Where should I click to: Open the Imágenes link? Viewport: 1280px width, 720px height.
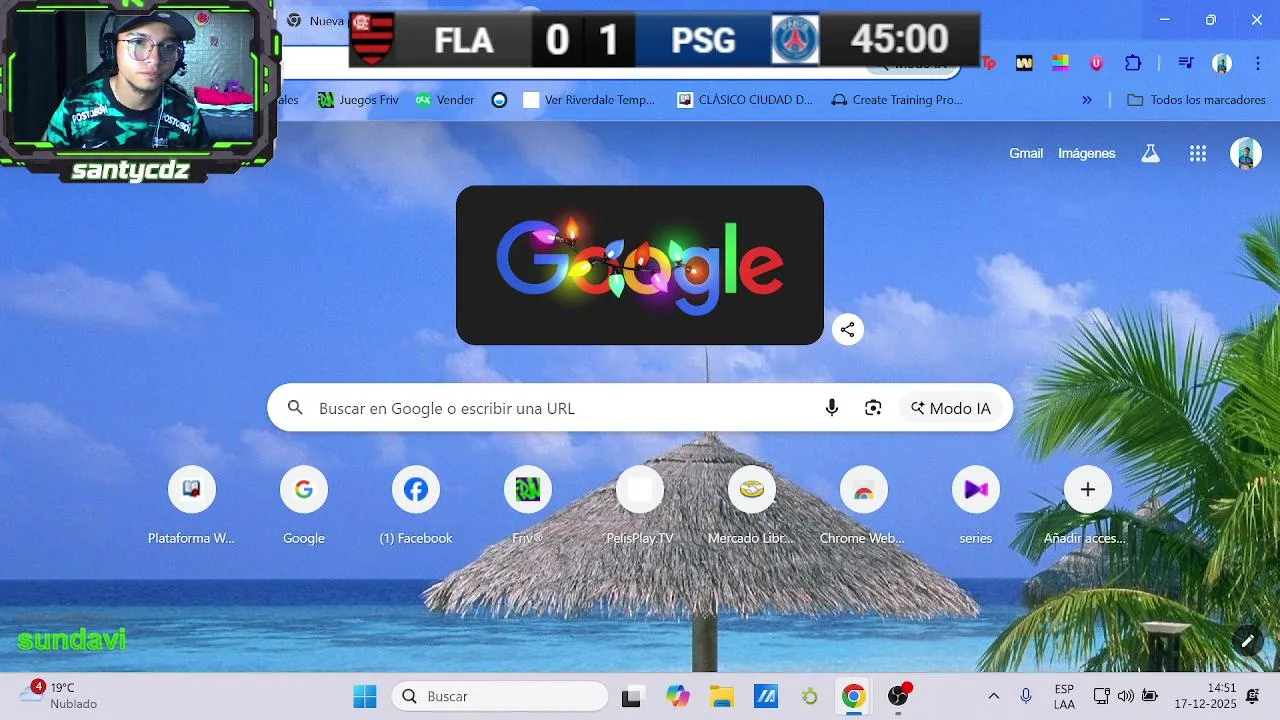coord(1086,153)
